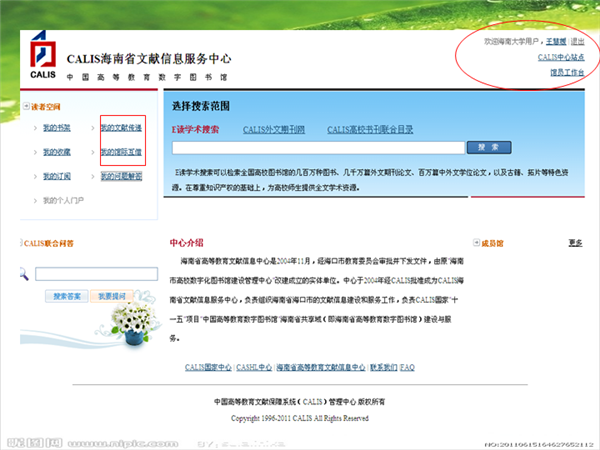Click the 选择搜索范围 heading

(x=201, y=106)
